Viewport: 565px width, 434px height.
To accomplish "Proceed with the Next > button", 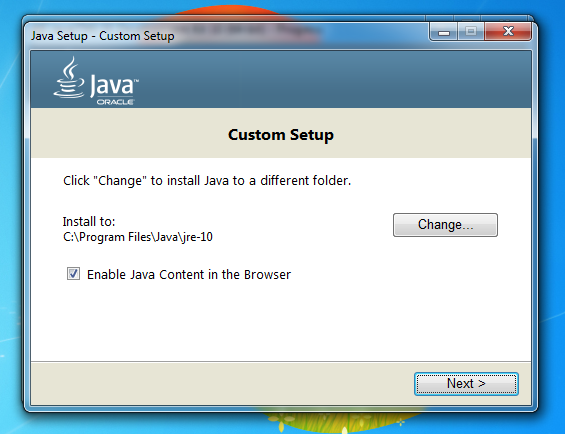I will (x=466, y=384).
